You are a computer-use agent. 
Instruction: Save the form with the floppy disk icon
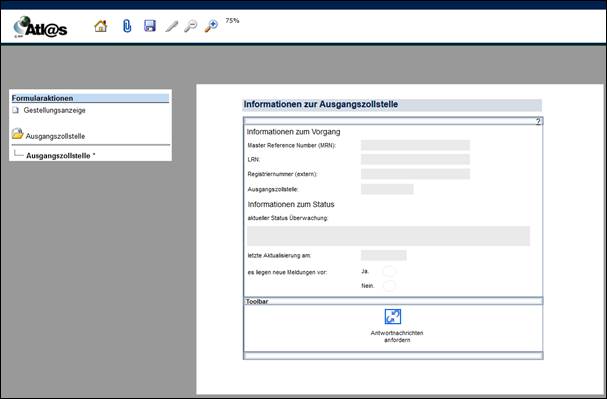(149, 26)
